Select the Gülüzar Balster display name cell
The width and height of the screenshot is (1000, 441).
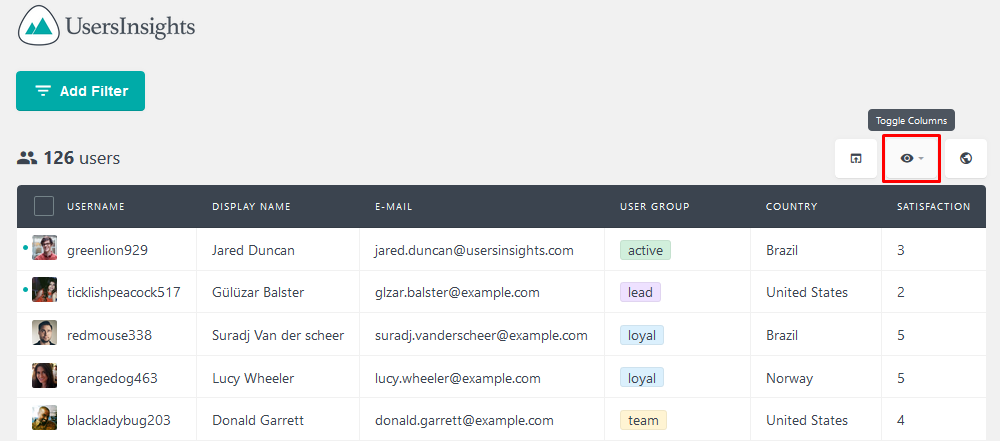pos(258,292)
